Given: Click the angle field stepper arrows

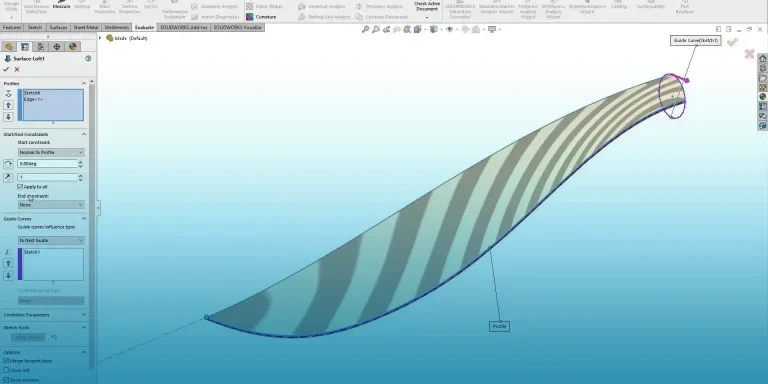Looking at the screenshot, I should click(x=81, y=164).
